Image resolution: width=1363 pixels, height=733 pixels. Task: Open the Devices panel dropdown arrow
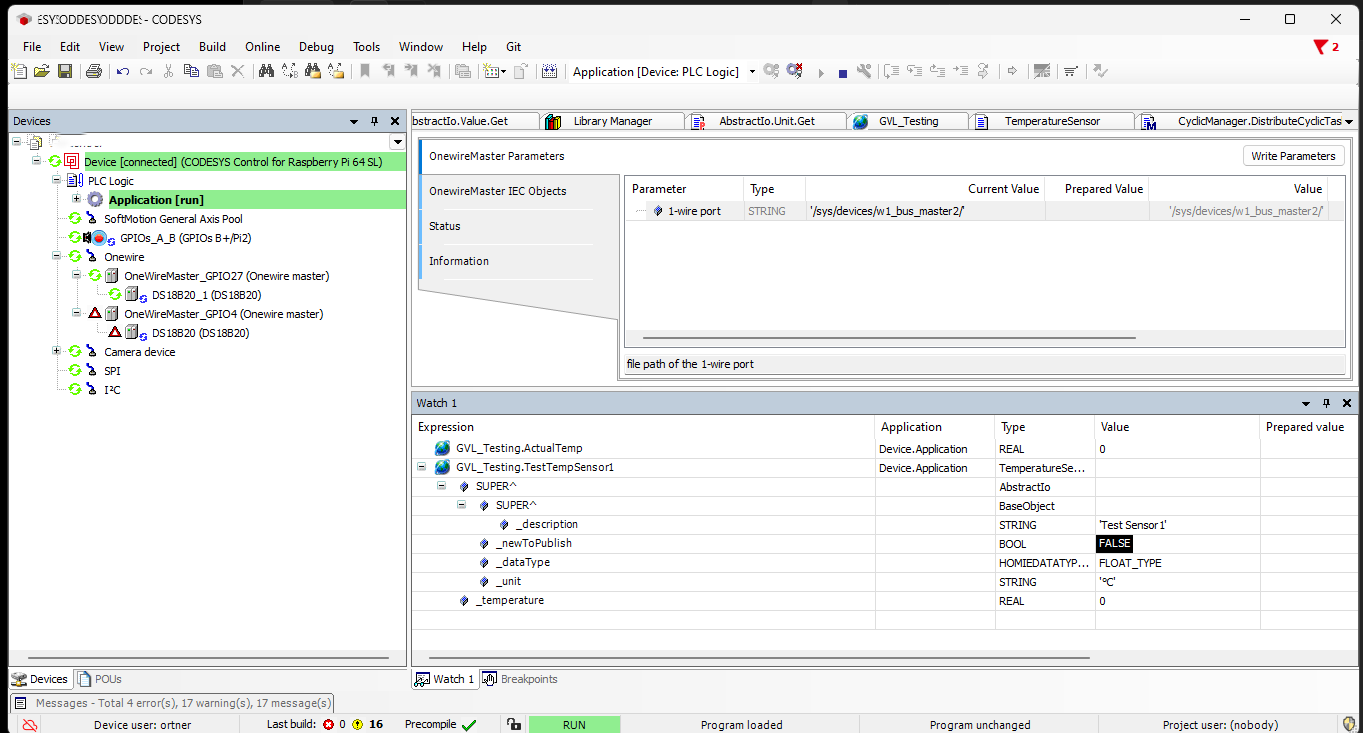354,121
